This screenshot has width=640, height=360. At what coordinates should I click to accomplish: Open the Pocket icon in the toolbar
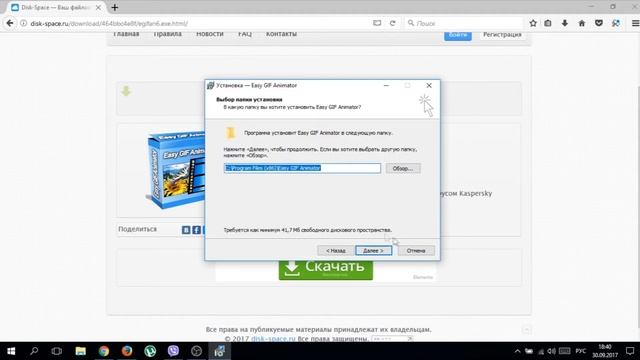(x=599, y=23)
